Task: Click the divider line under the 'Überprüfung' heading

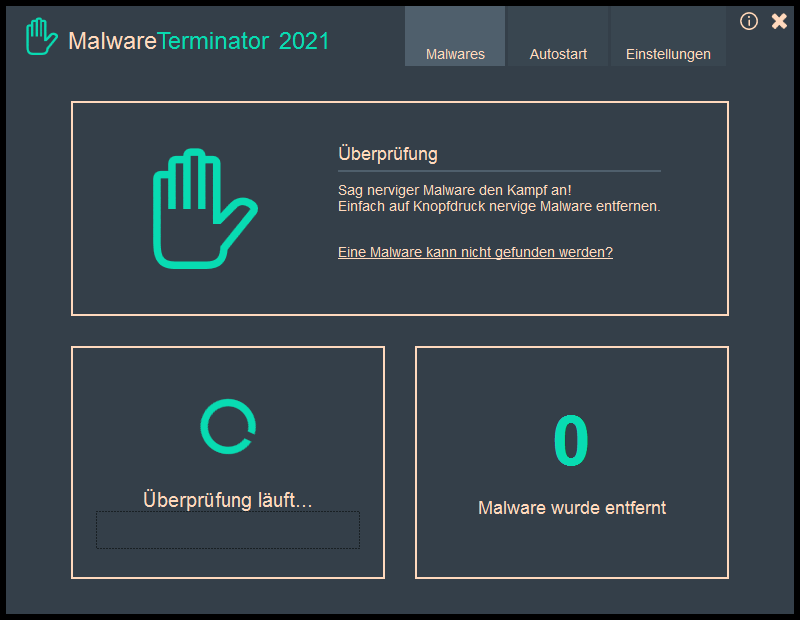Action: pos(499,171)
